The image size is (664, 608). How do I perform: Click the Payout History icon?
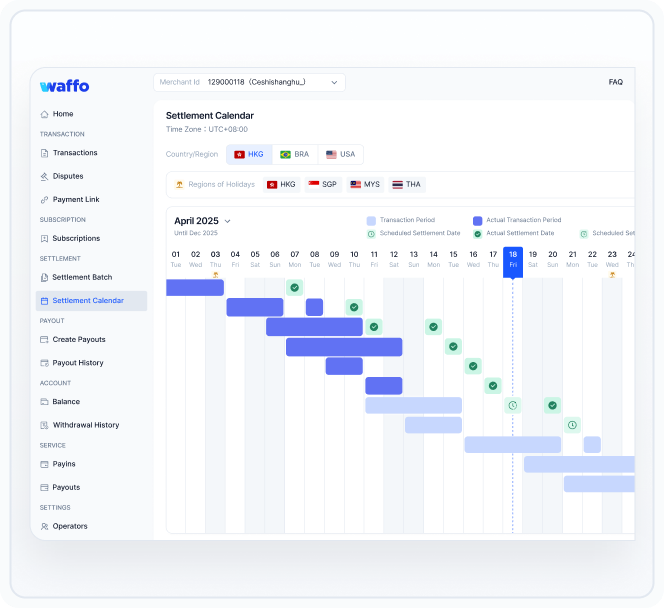[x=44, y=363]
